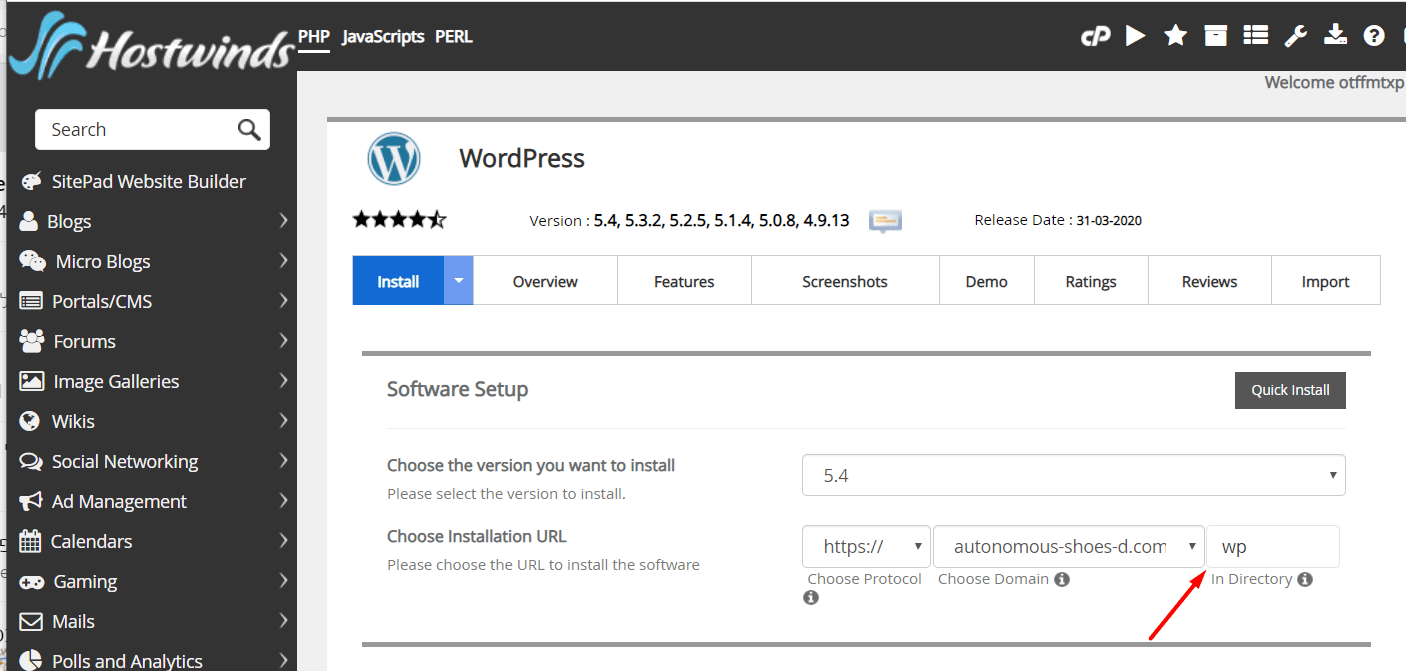Open the help question mark icon

[x=1374, y=36]
